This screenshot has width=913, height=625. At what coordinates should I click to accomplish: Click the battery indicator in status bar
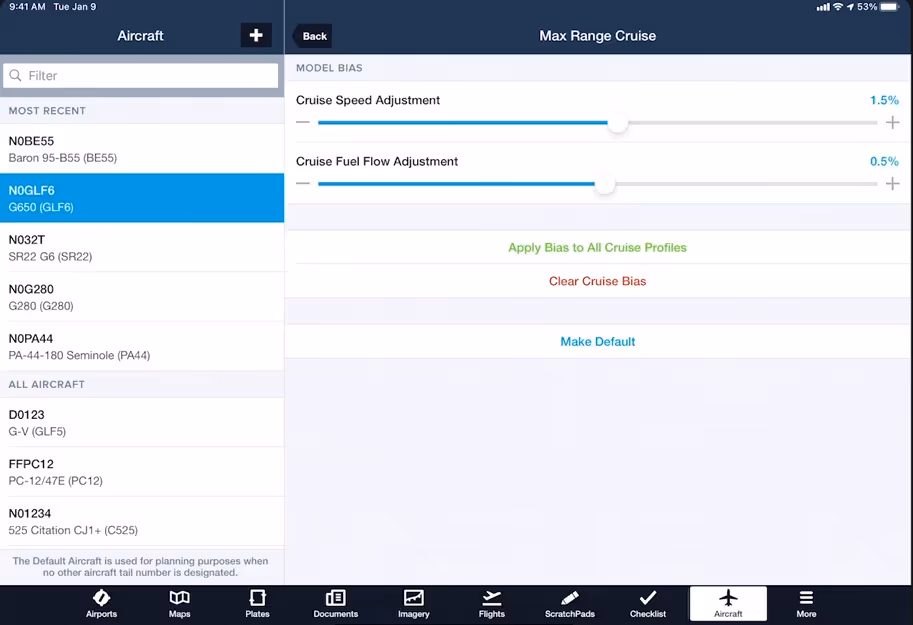[x=890, y=7]
